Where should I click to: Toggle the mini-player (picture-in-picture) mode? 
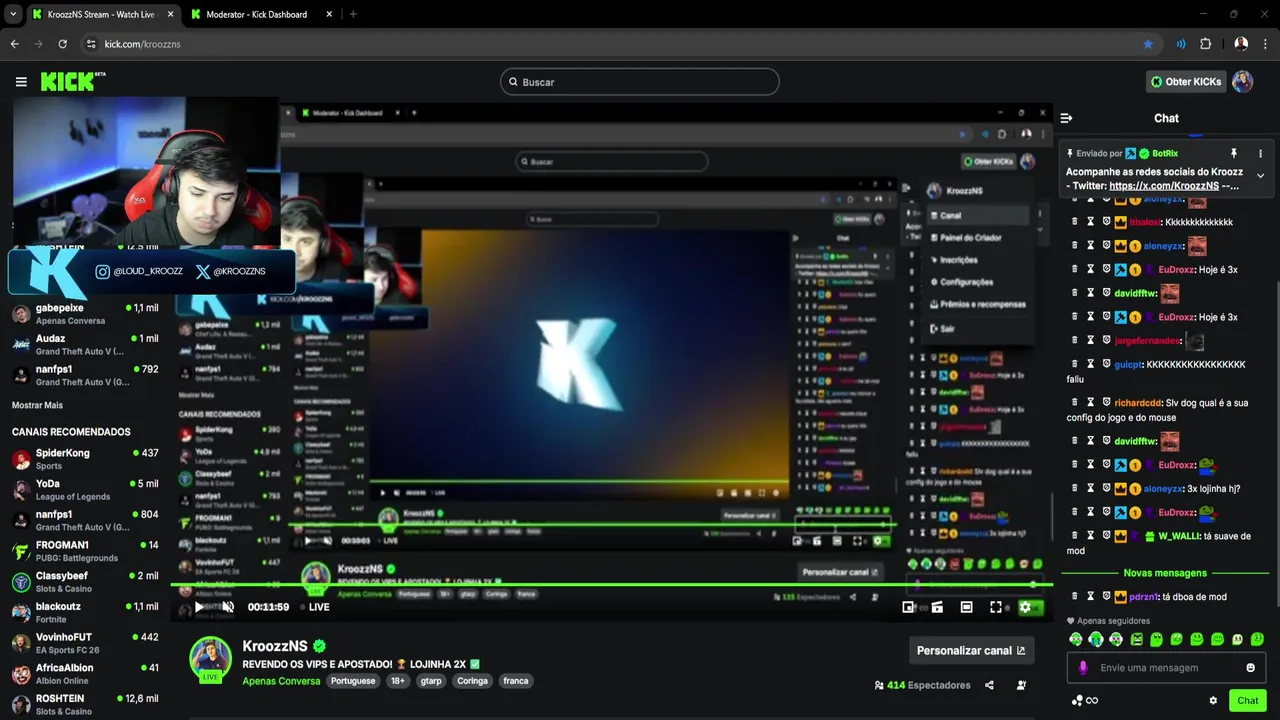pyautogui.click(x=908, y=607)
